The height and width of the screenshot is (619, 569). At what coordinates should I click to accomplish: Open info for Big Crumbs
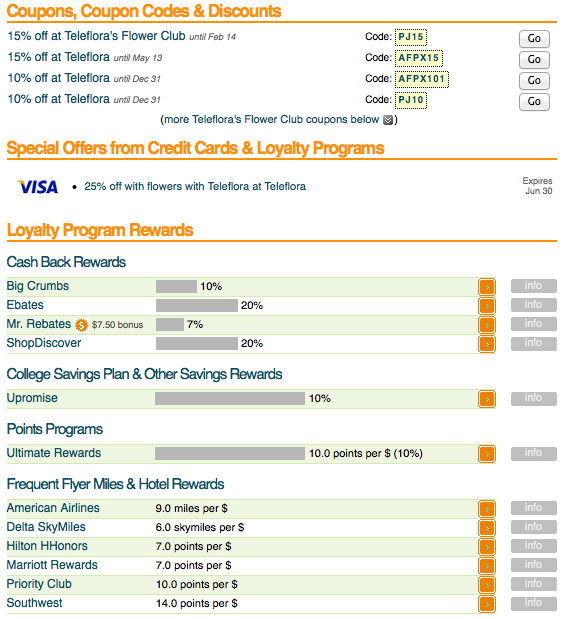pos(533,286)
